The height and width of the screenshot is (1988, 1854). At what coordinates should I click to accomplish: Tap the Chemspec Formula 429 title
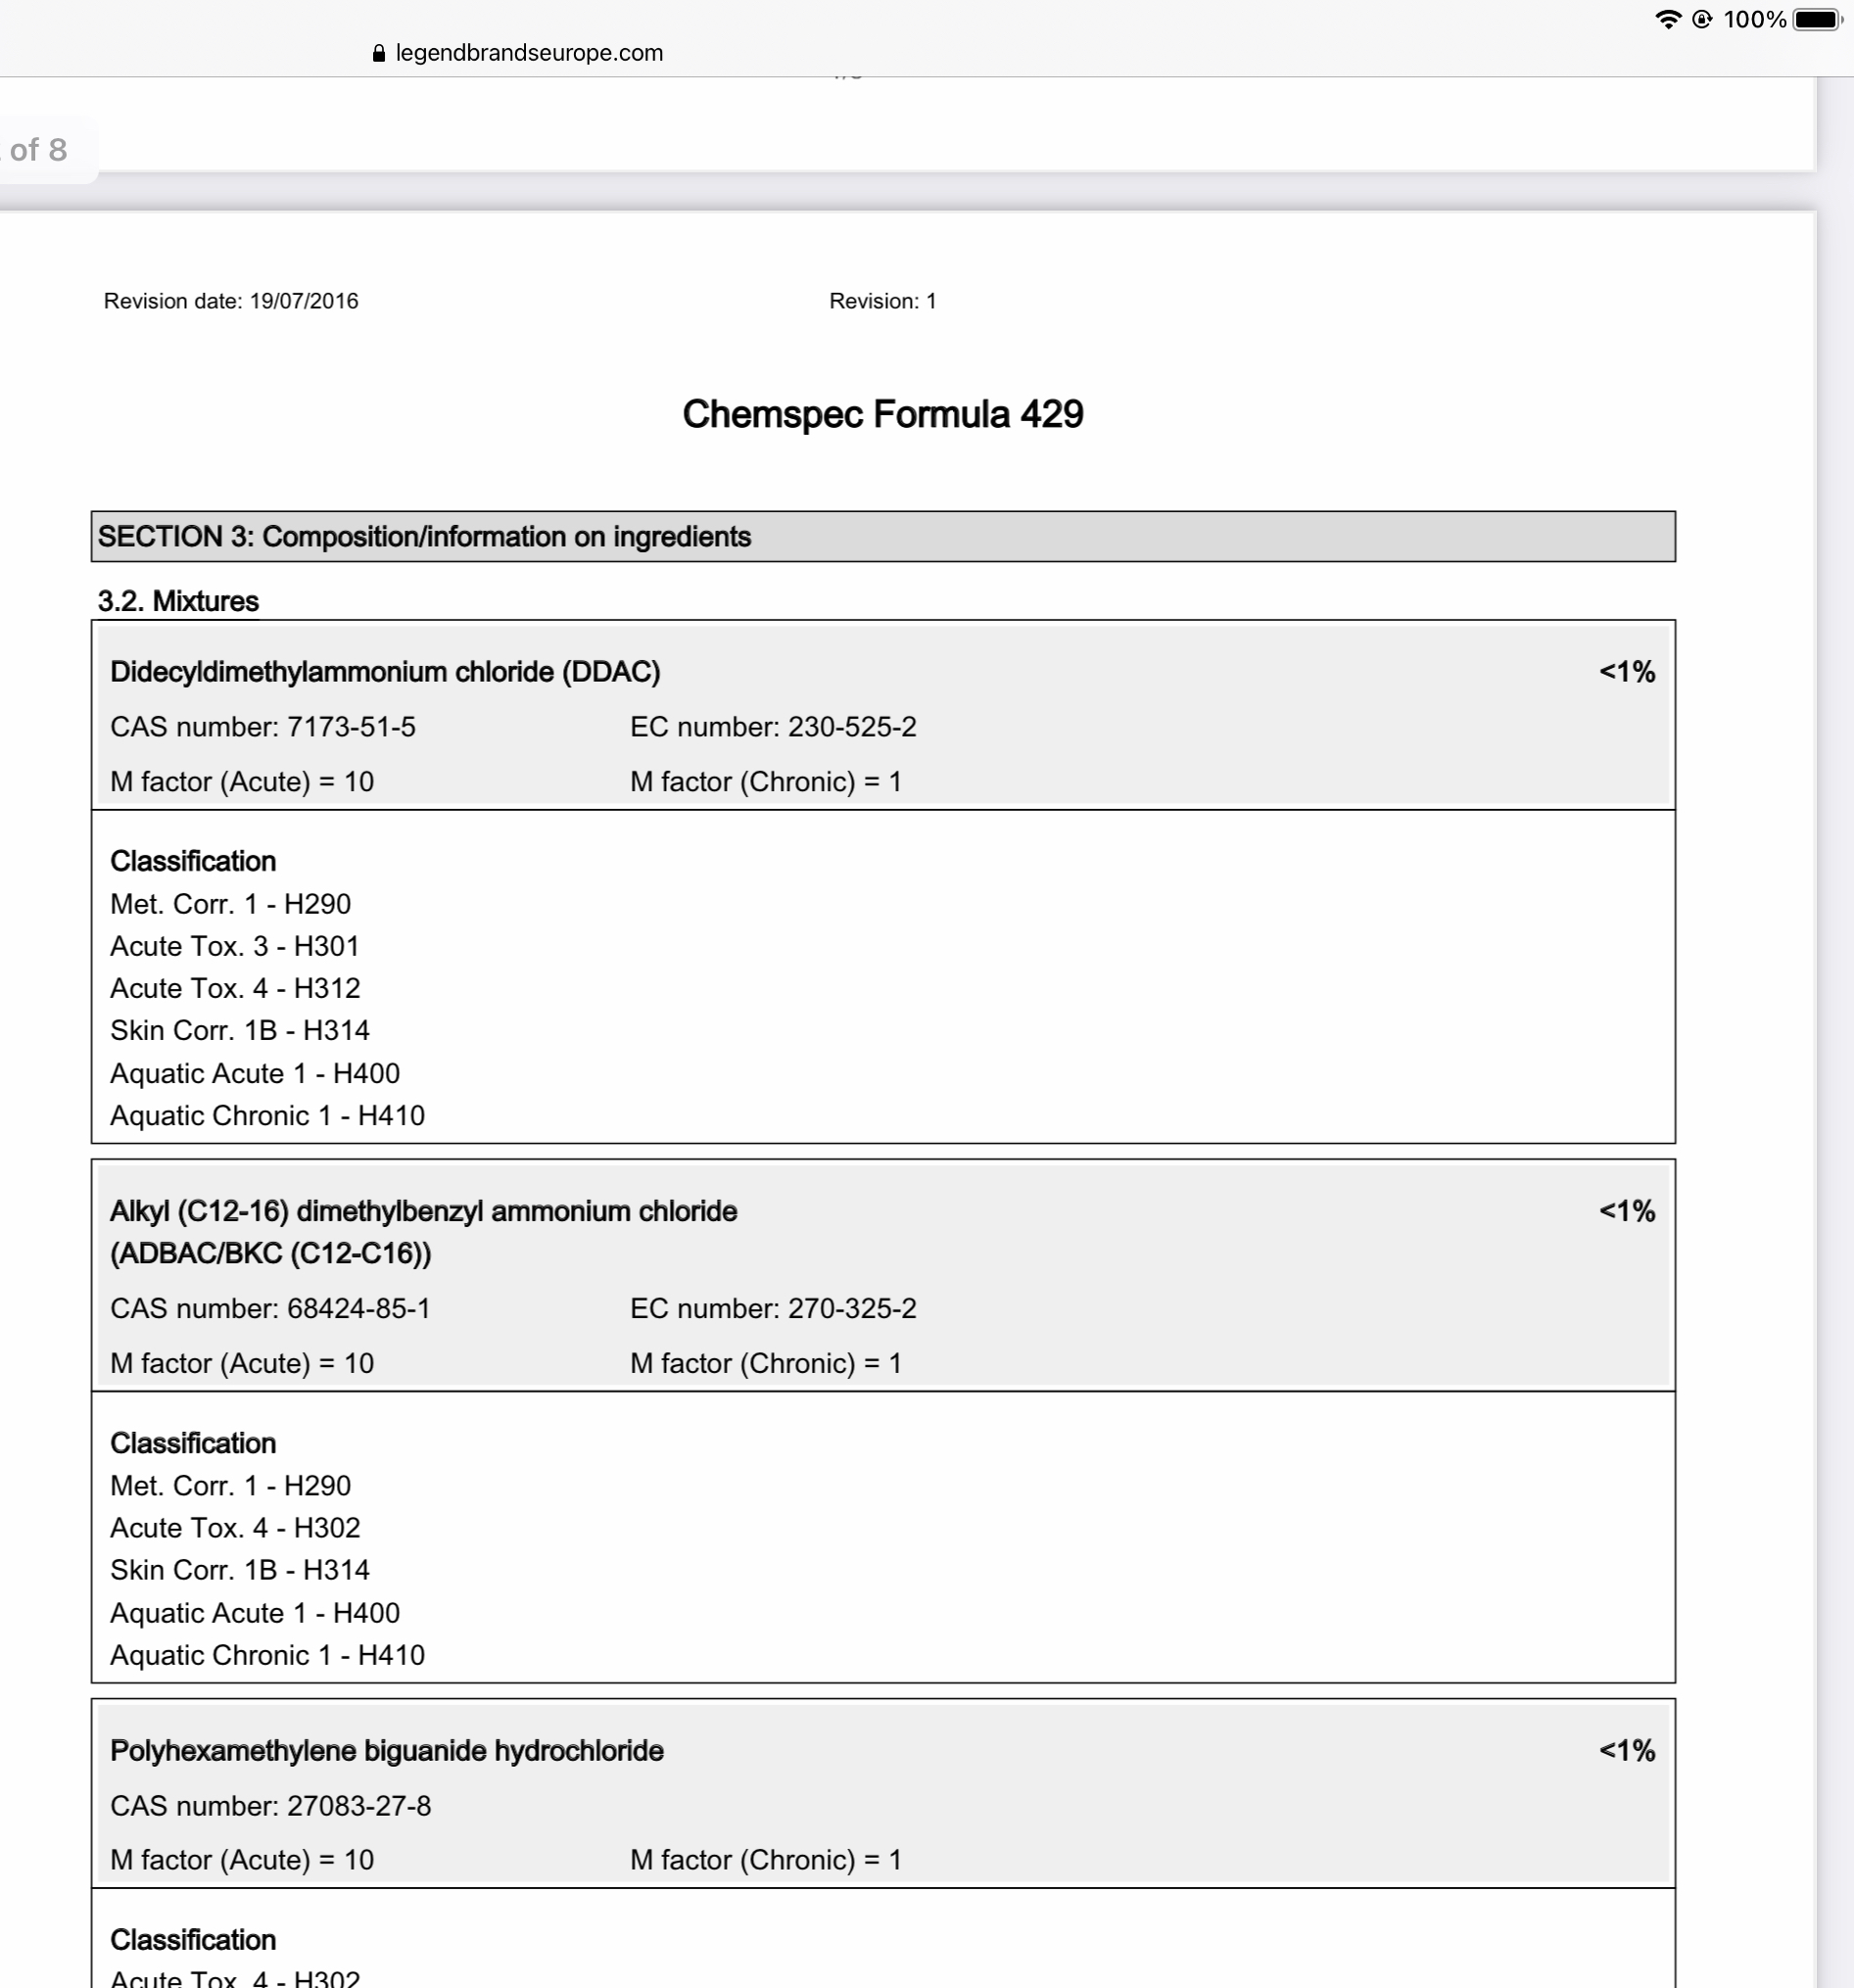[882, 414]
